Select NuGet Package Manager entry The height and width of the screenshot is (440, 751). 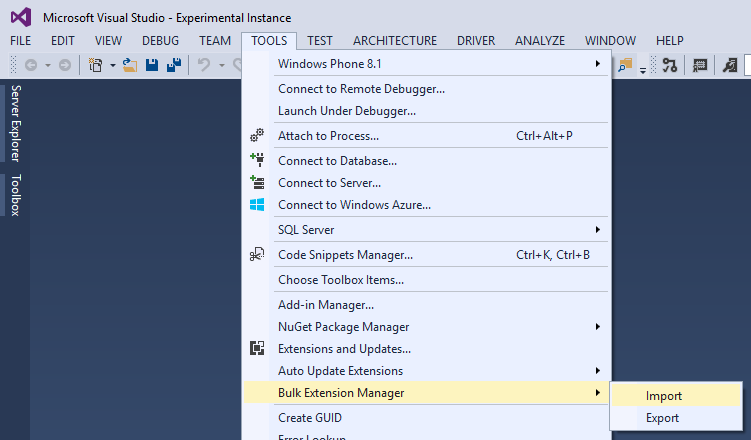click(x=426, y=327)
